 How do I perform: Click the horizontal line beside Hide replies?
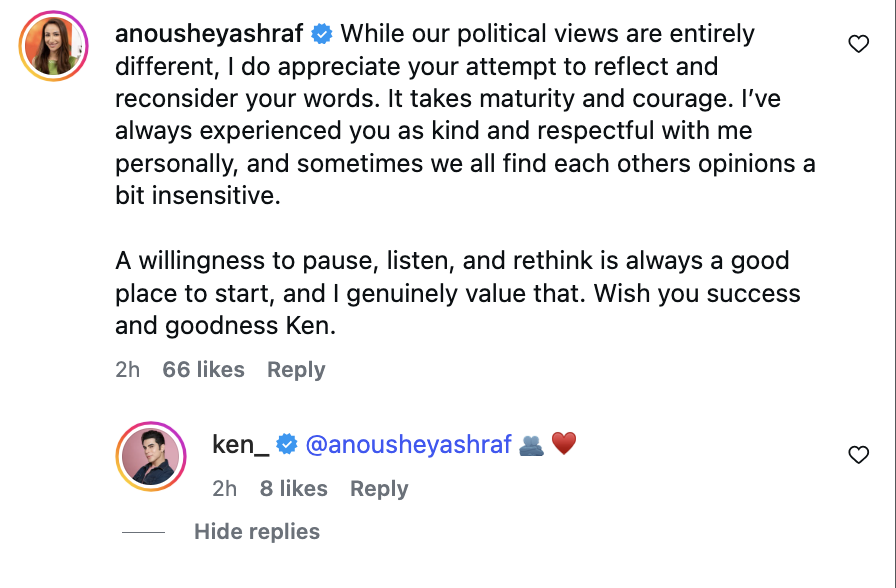point(143,532)
